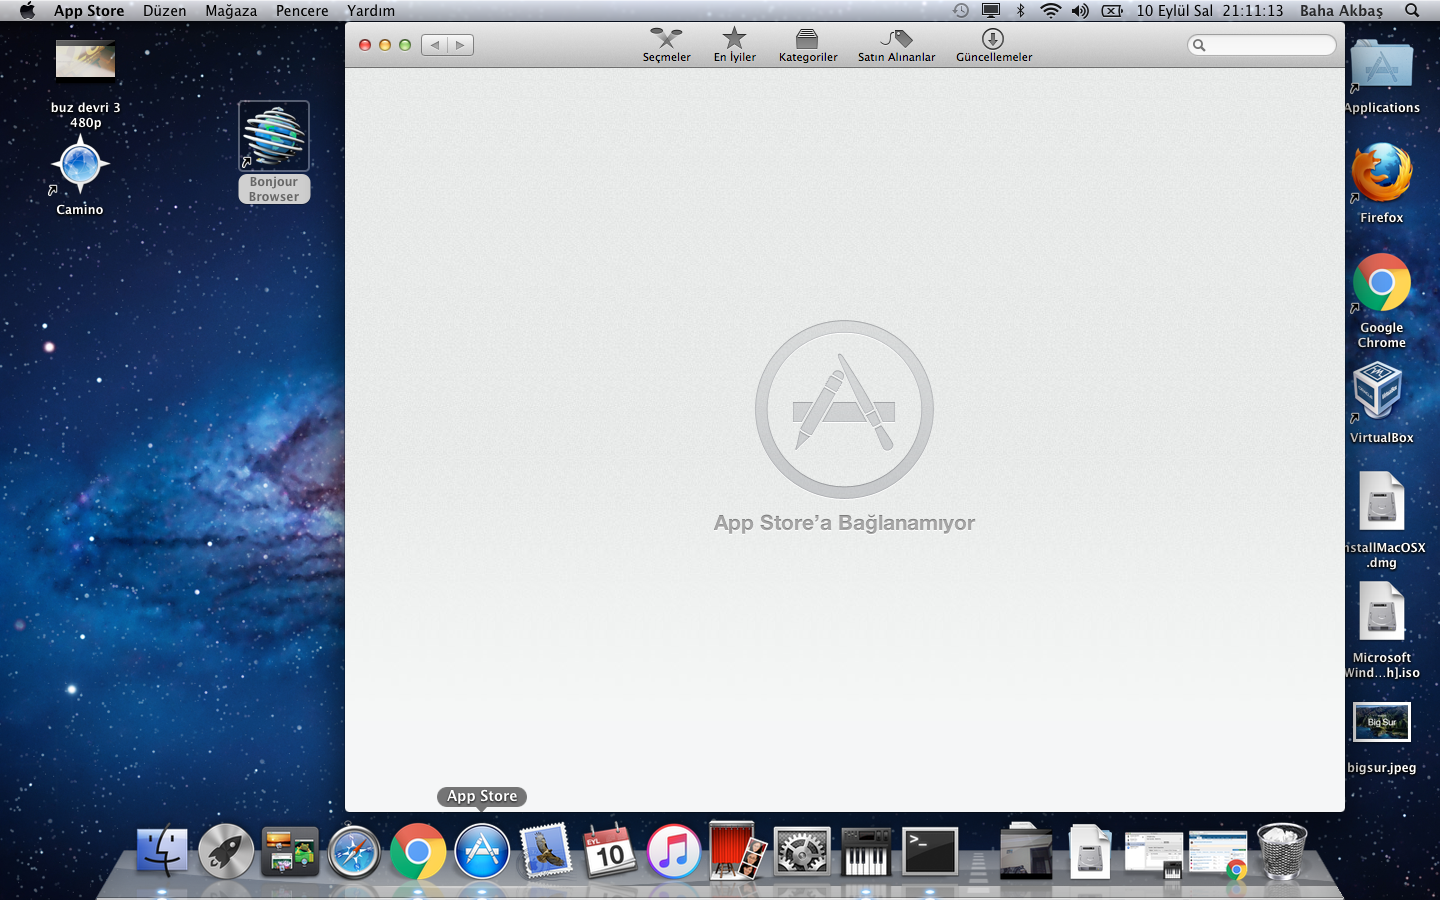
Task: Open the App Store menu in menu bar
Action: [89, 11]
